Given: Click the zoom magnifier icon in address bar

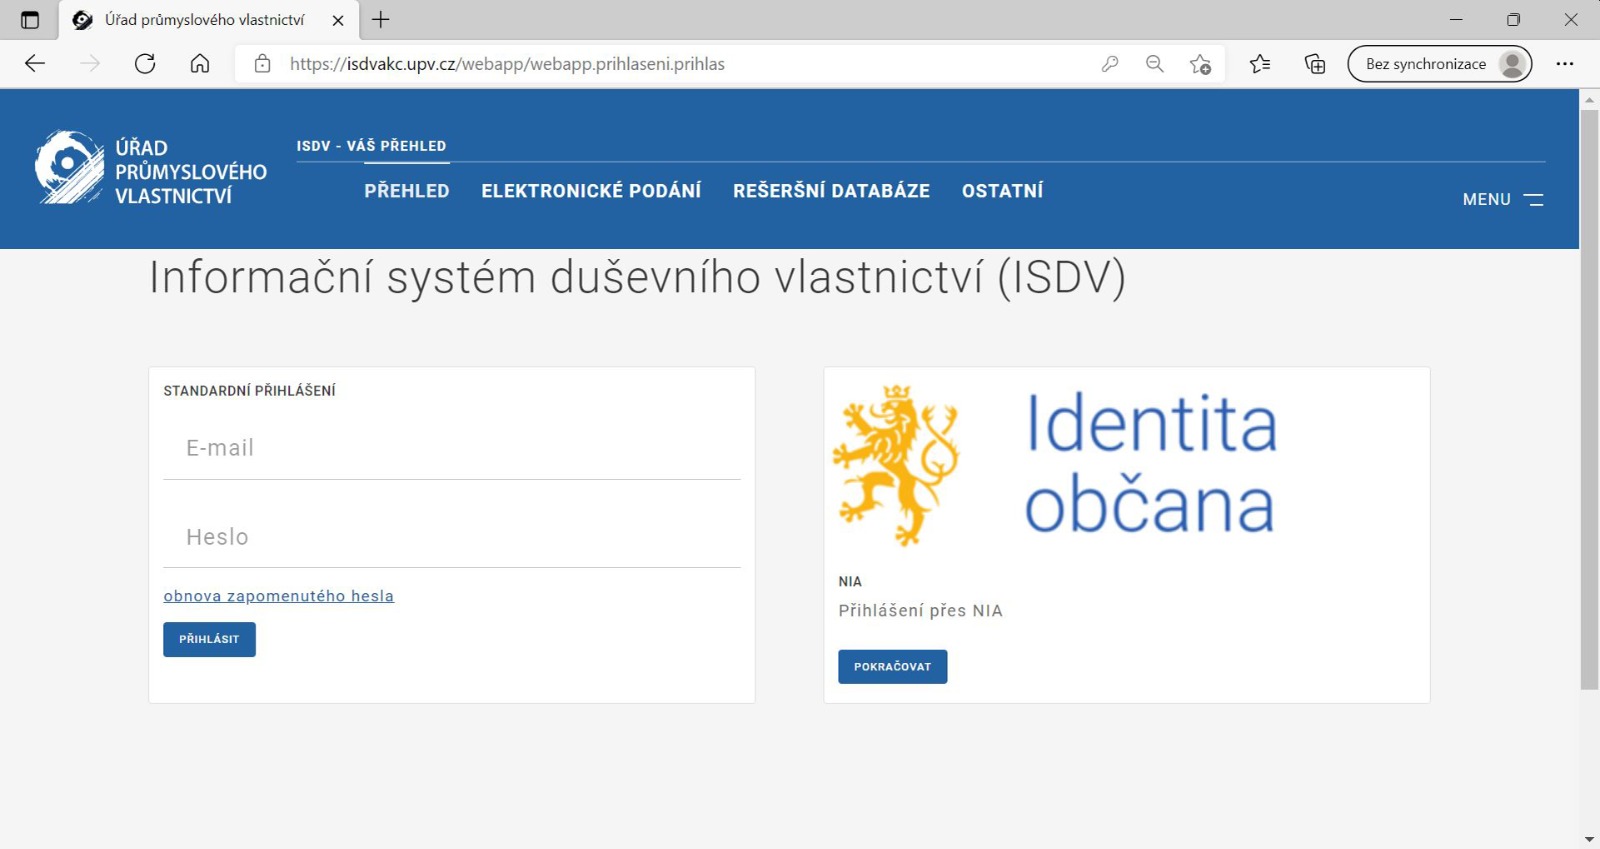Looking at the screenshot, I should (x=1155, y=64).
